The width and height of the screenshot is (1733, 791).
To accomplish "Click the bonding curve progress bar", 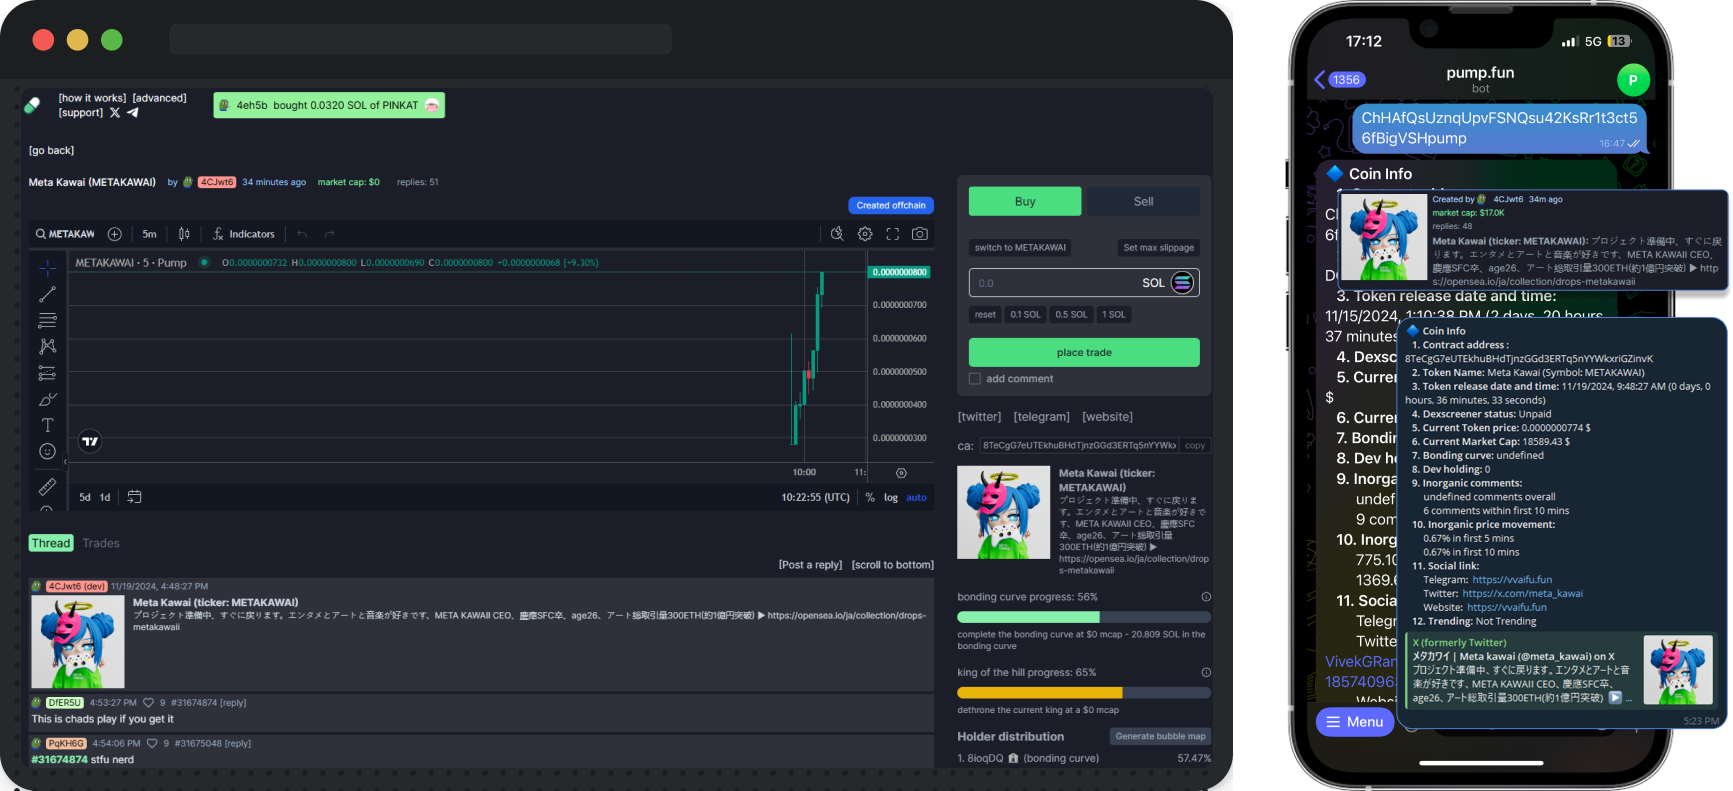I will click(x=1084, y=617).
